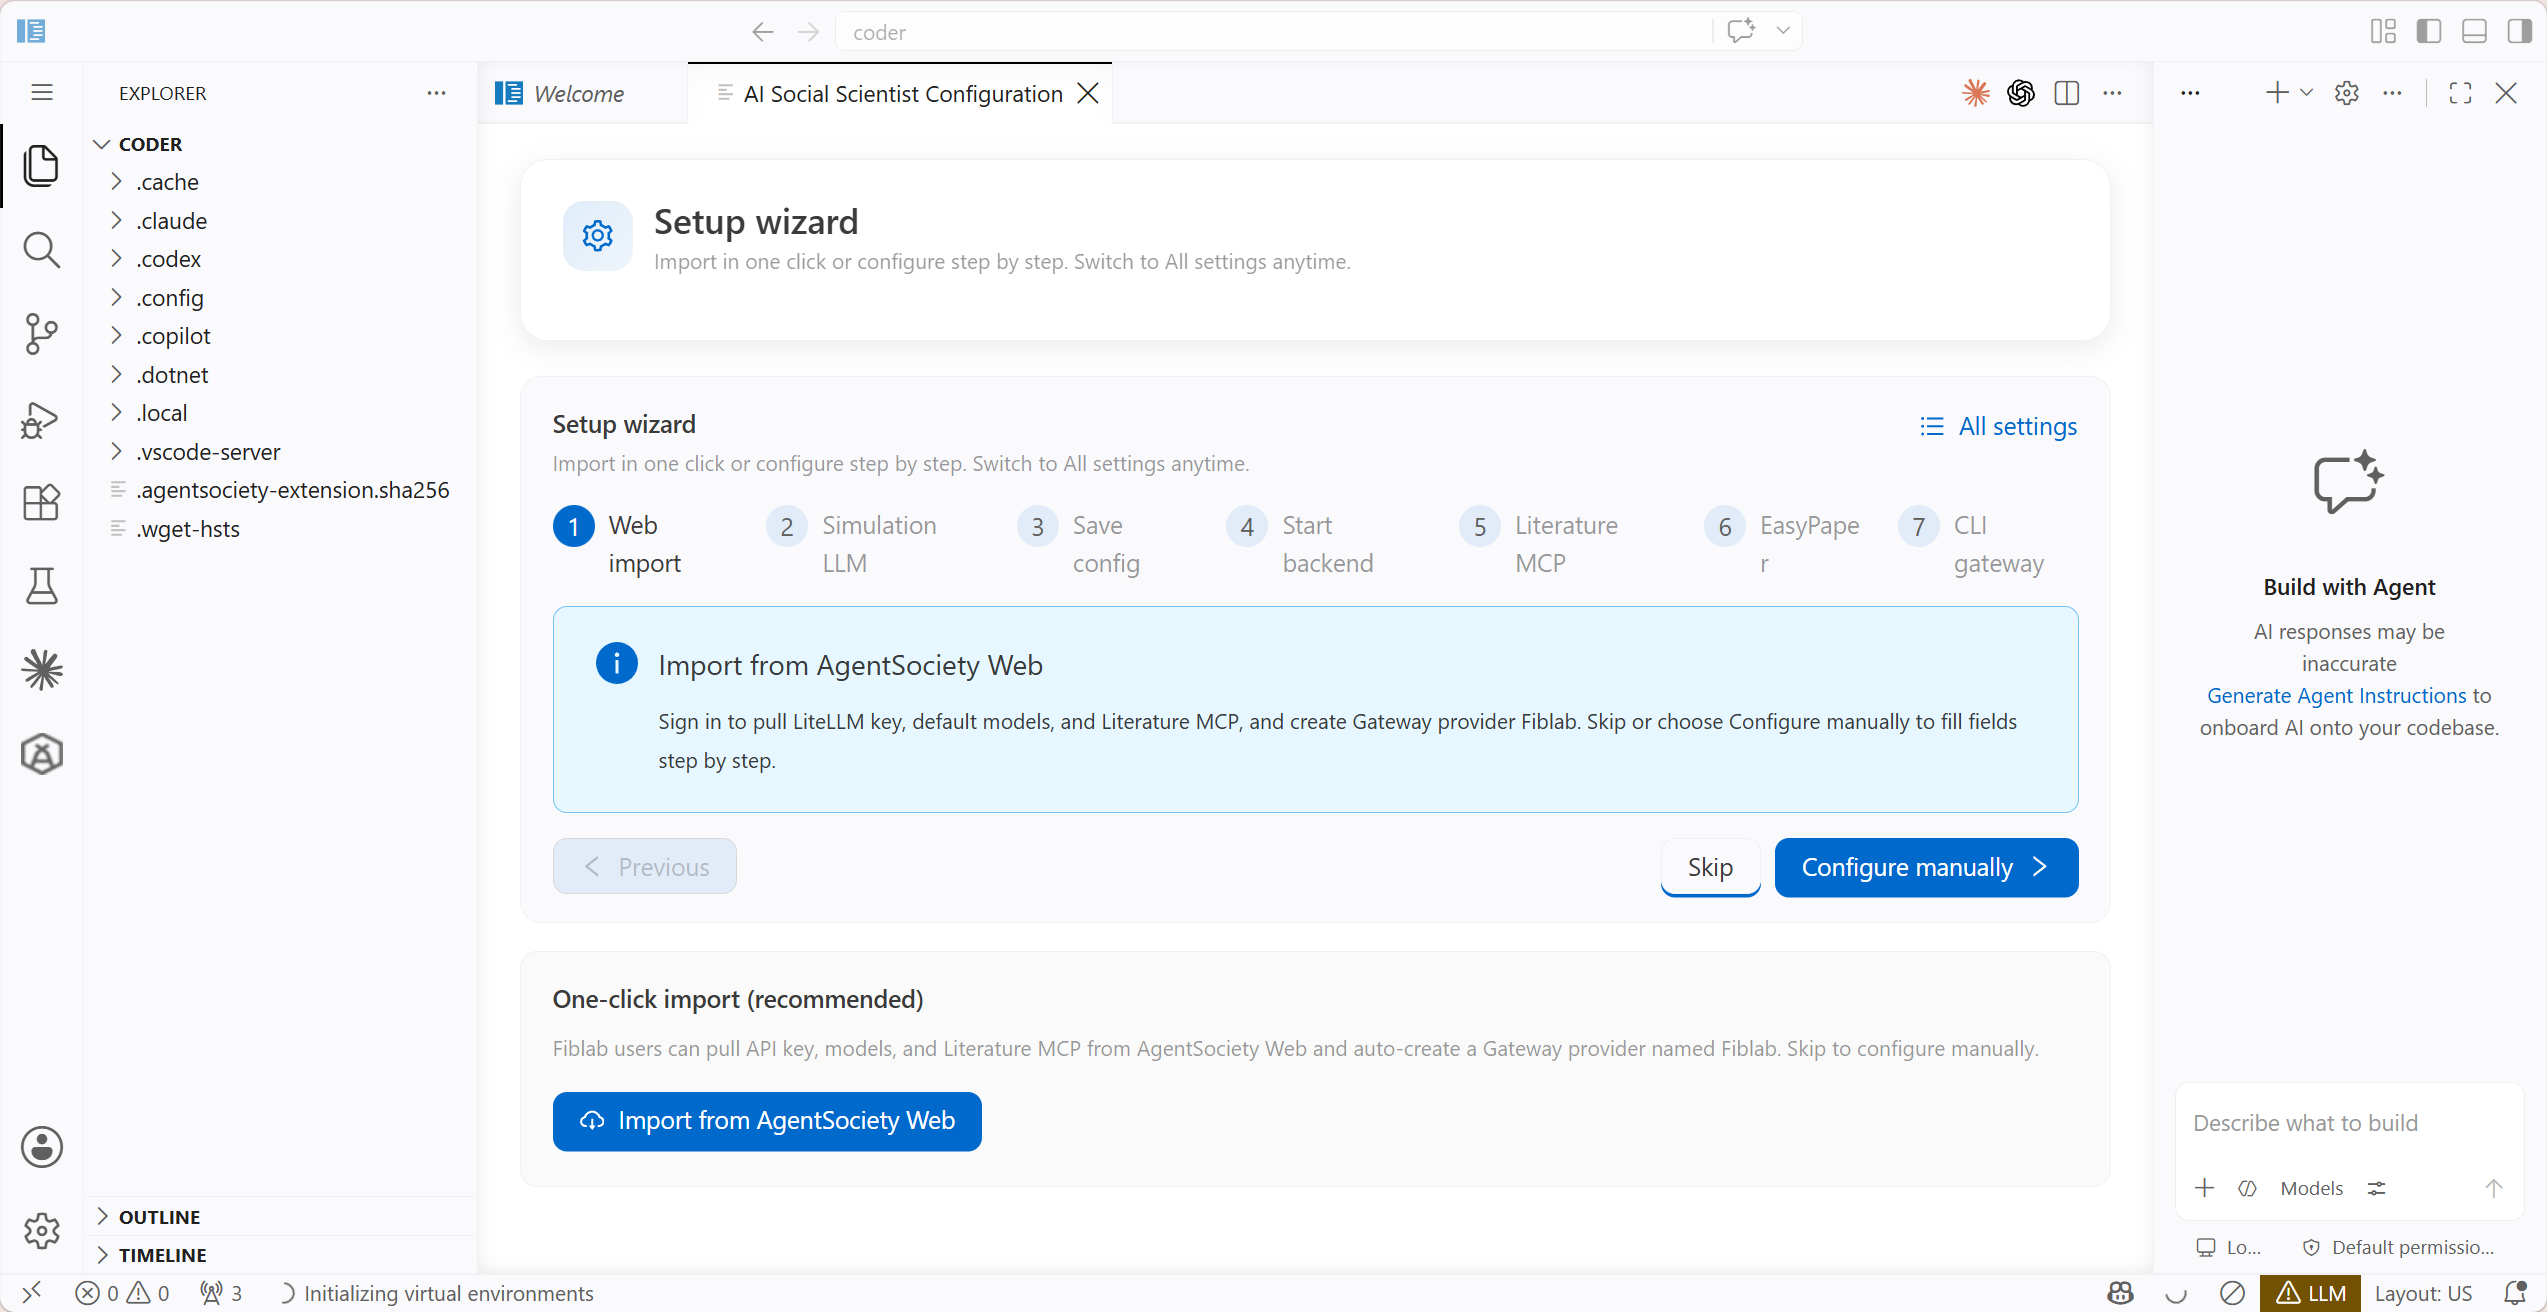Open Generate Agent Instructions link
Screen dimensions: 2547x1312
pyautogui.click(x=2336, y=696)
